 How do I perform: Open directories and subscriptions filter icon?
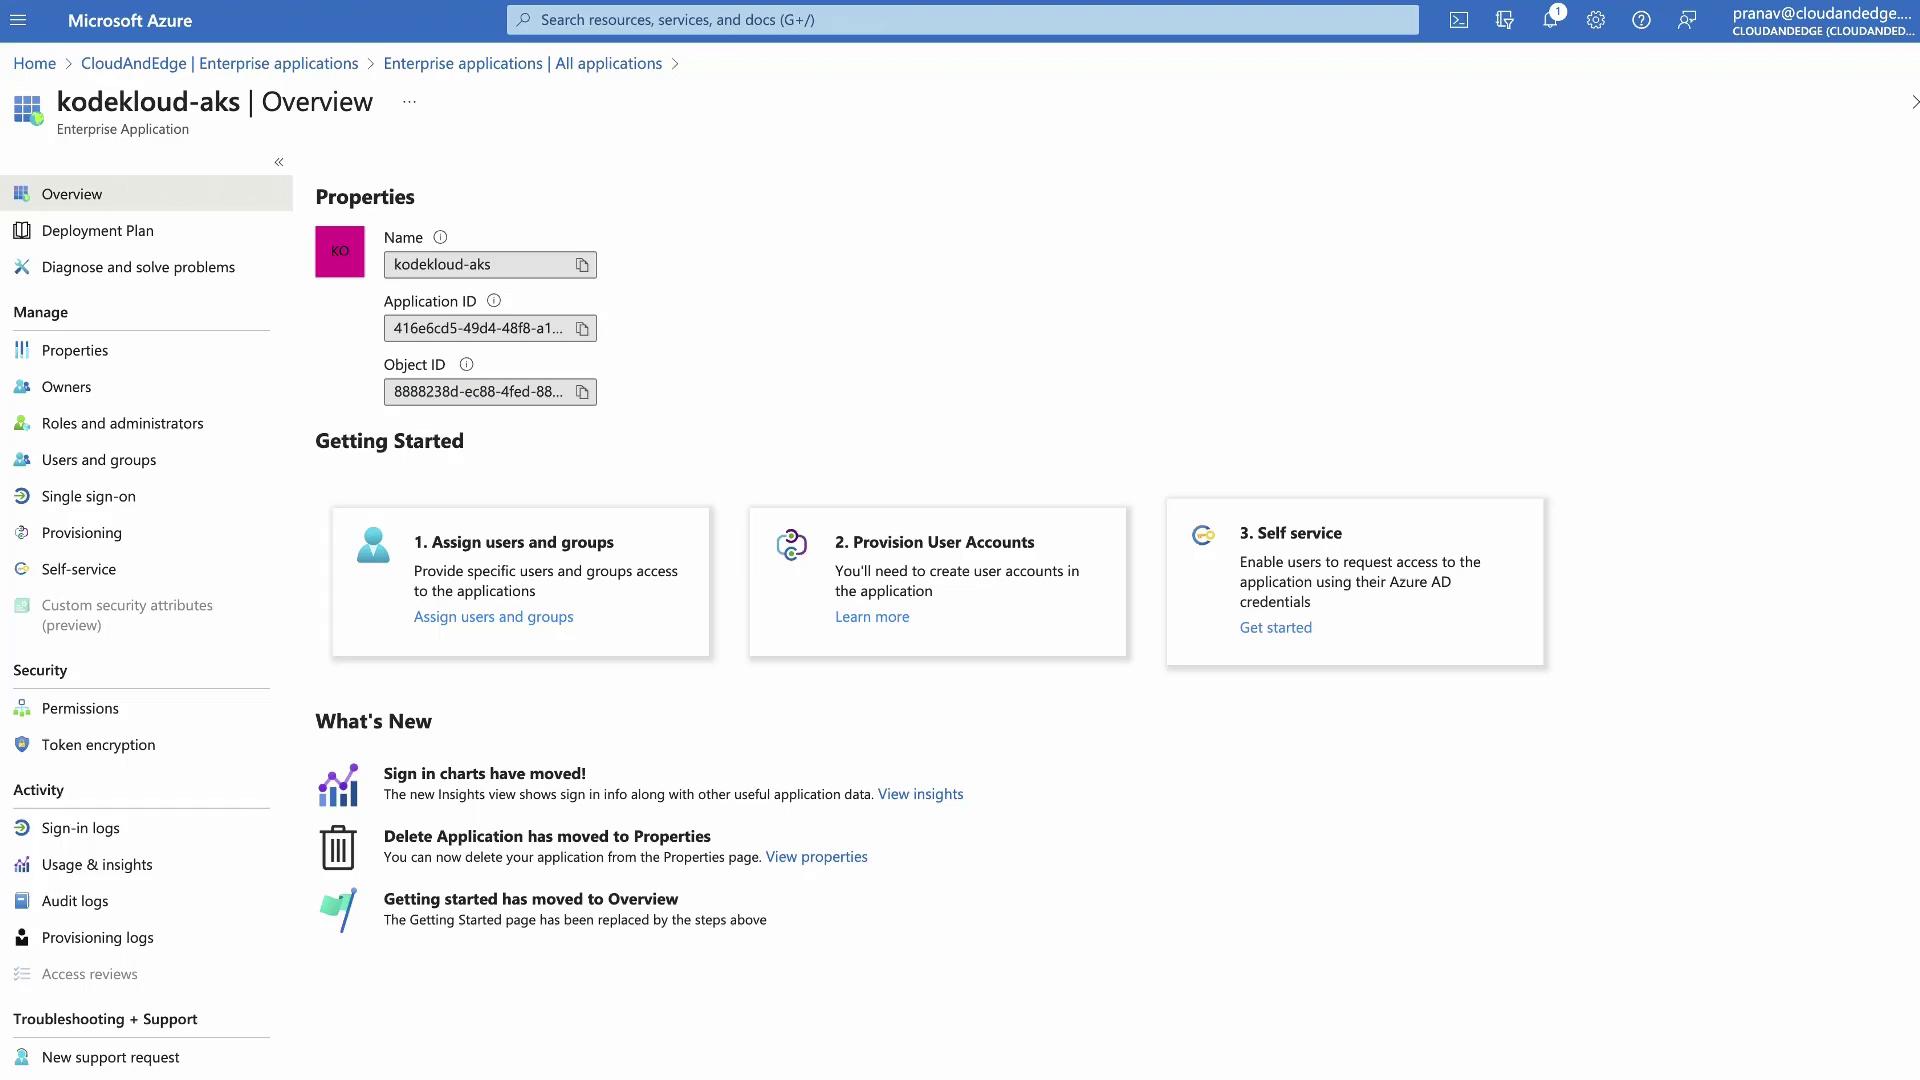click(1505, 20)
